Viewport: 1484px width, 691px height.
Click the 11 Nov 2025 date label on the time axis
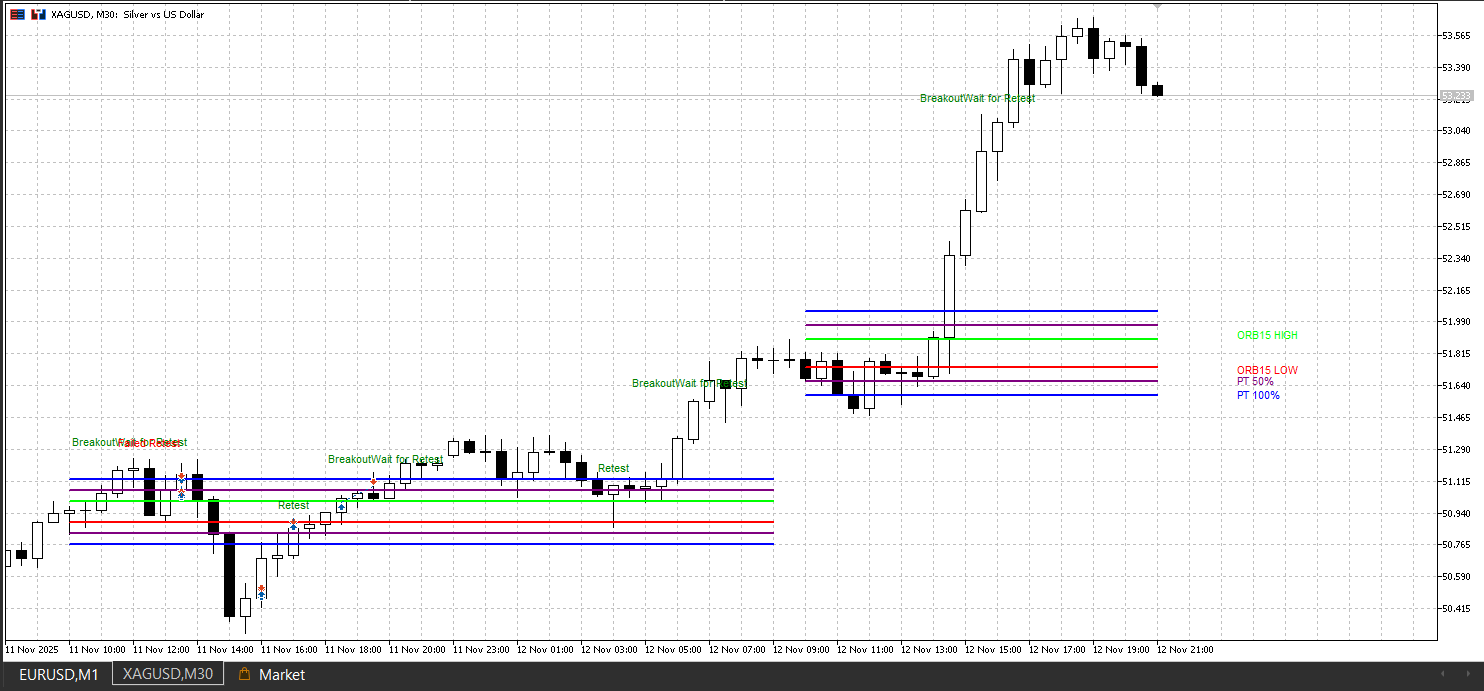click(x=31, y=649)
